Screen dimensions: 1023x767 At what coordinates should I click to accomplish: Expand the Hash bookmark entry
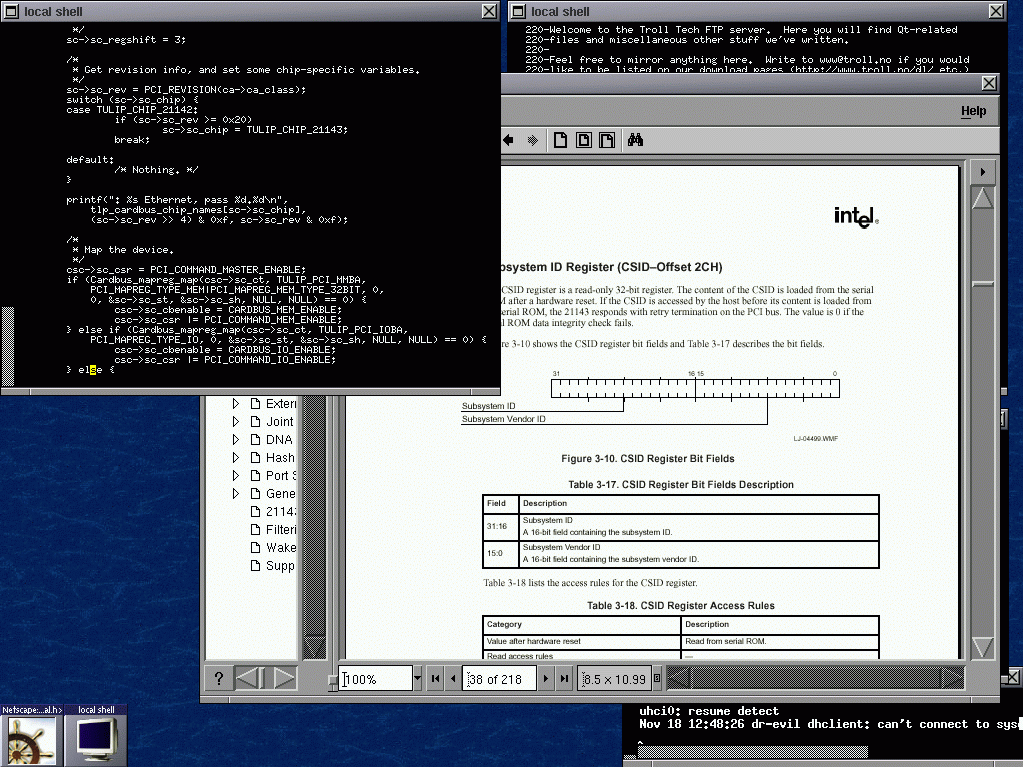click(236, 458)
